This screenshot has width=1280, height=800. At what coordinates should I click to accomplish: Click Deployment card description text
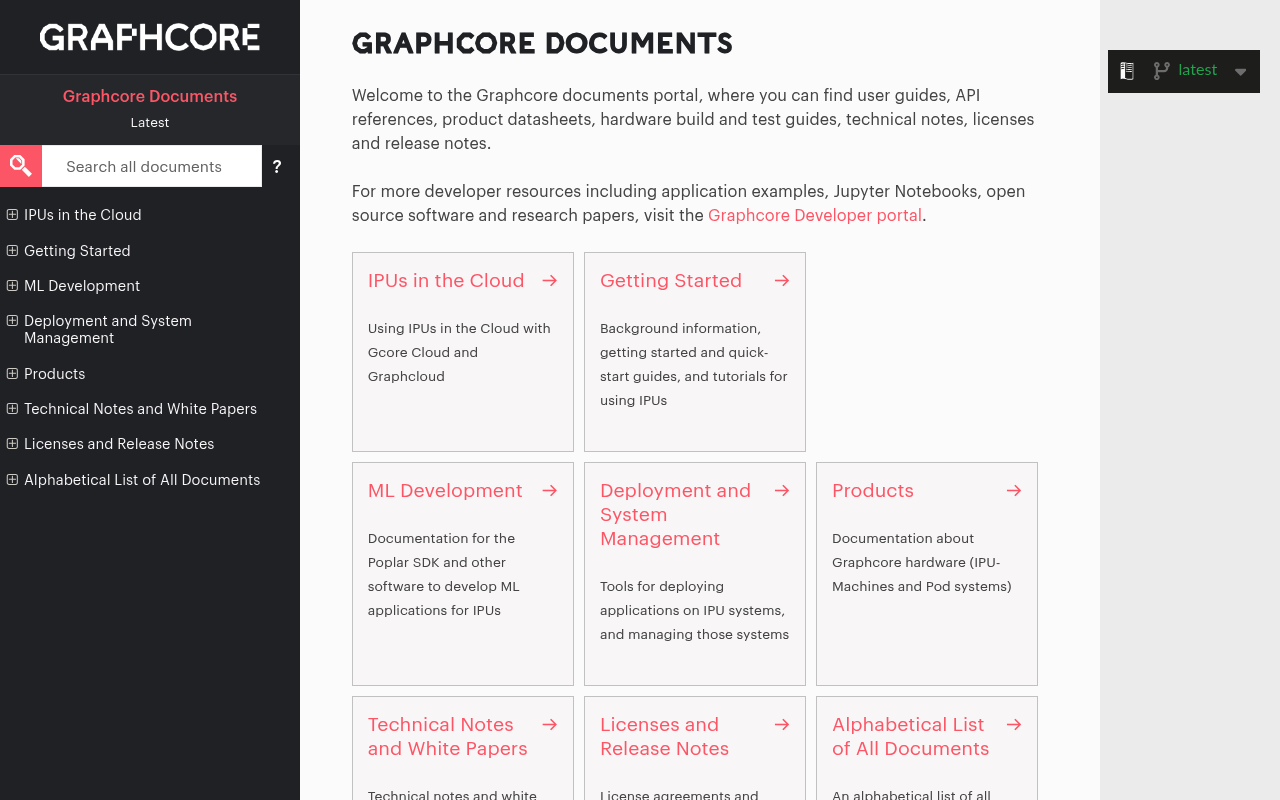(x=694, y=611)
